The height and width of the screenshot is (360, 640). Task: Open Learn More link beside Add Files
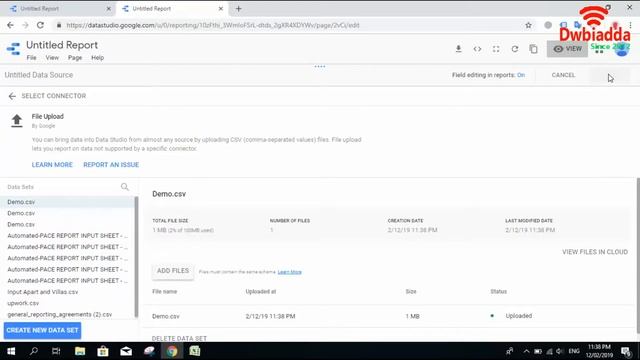pos(289,272)
